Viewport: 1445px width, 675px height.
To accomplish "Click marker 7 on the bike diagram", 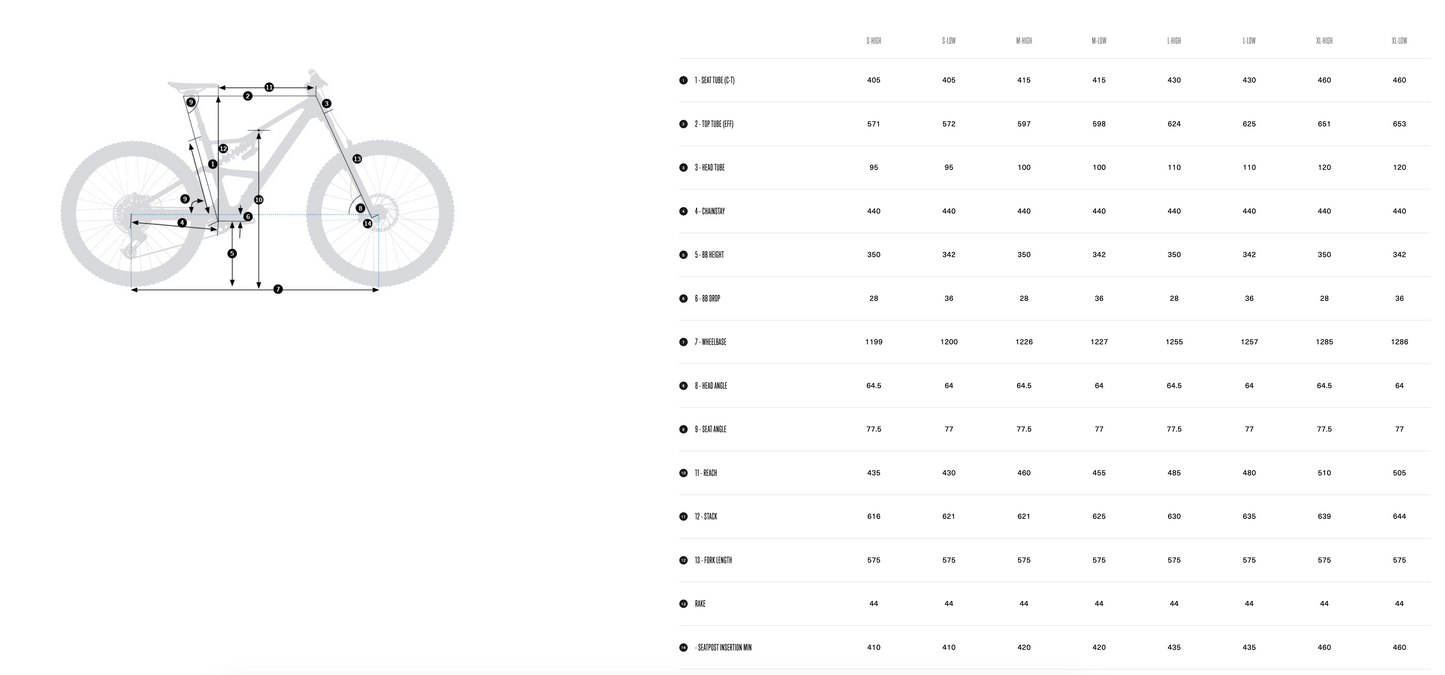I will 278,289.
